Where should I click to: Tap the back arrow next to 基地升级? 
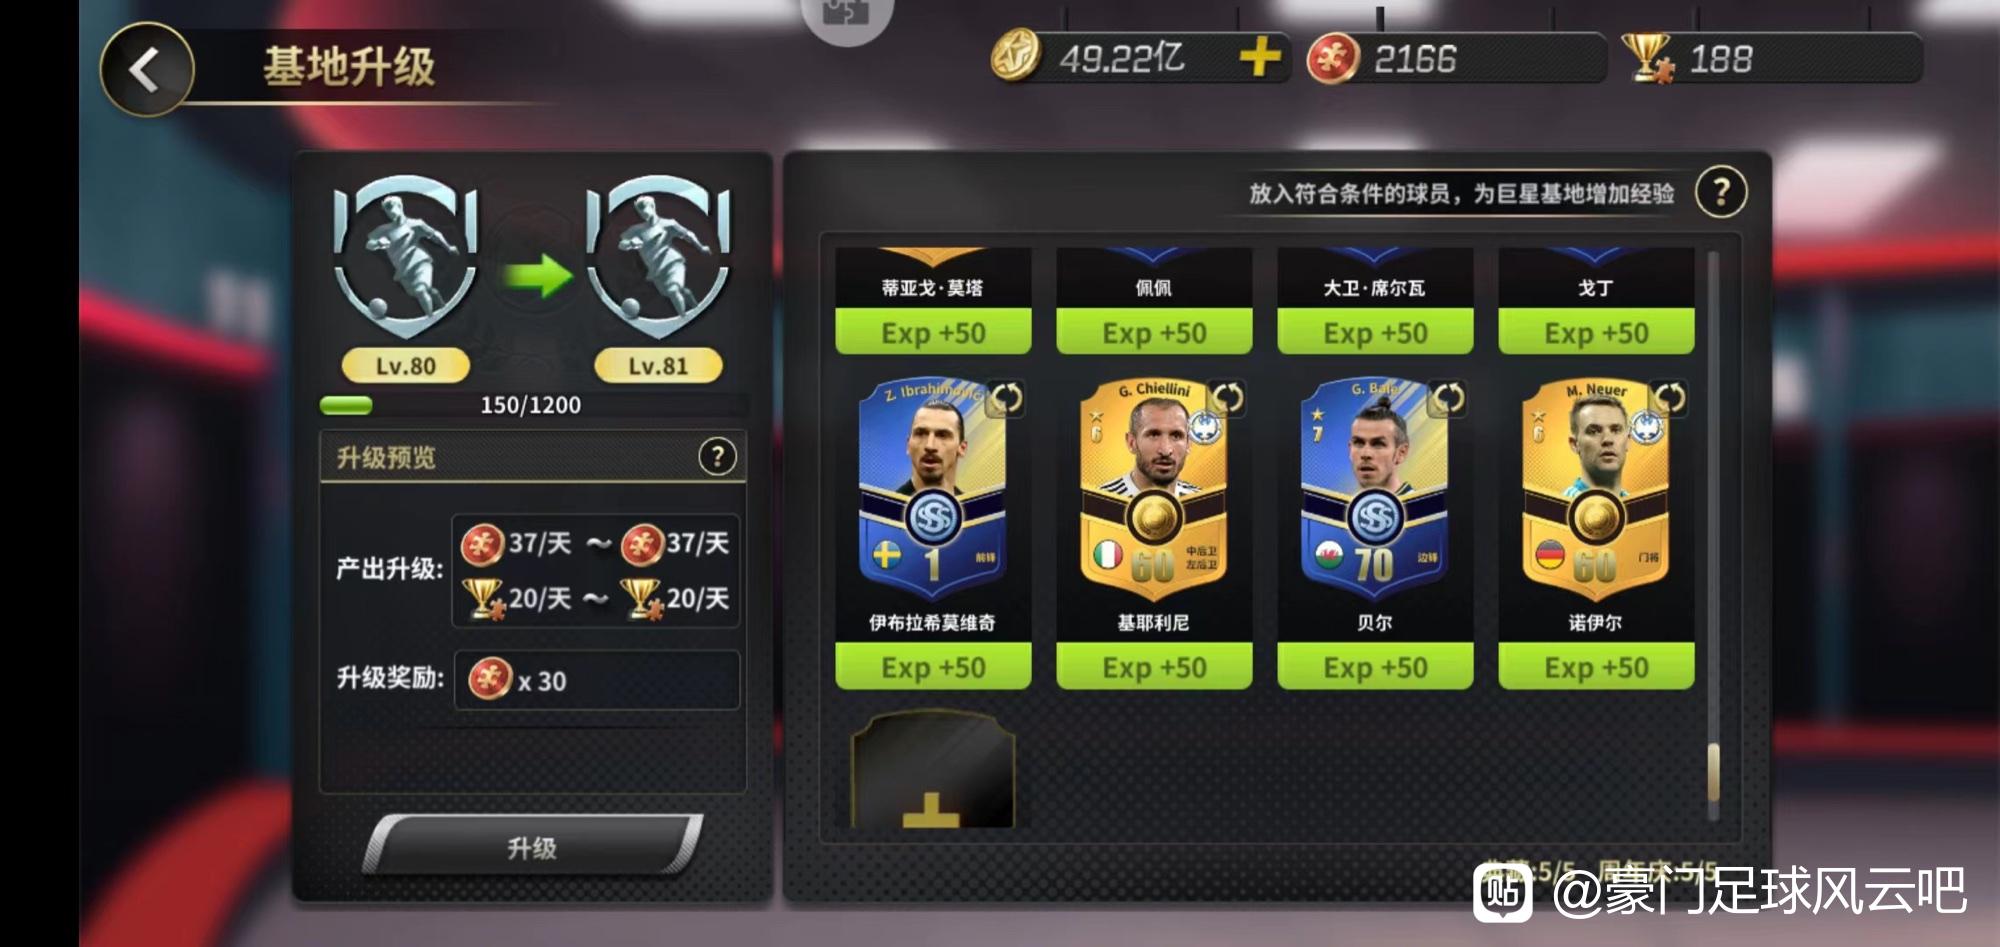click(x=147, y=70)
